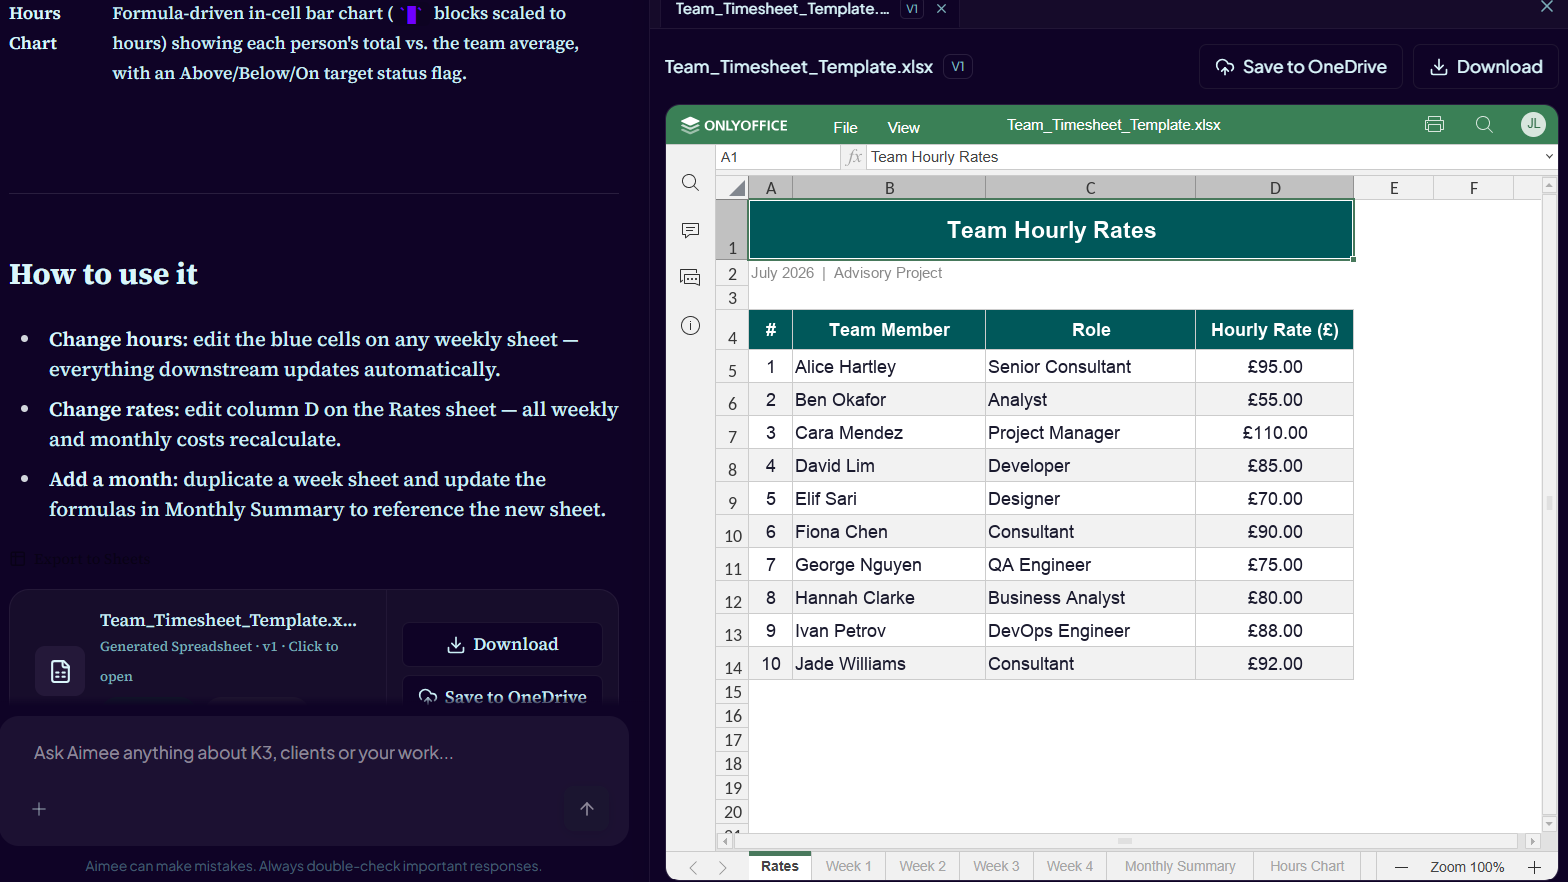Select the Rates sheet tab

pyautogui.click(x=779, y=866)
